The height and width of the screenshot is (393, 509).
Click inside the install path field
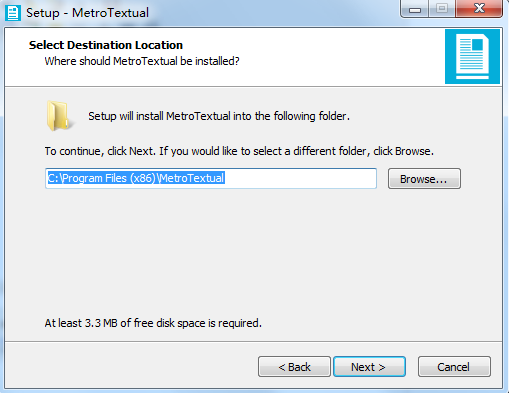tap(211, 178)
